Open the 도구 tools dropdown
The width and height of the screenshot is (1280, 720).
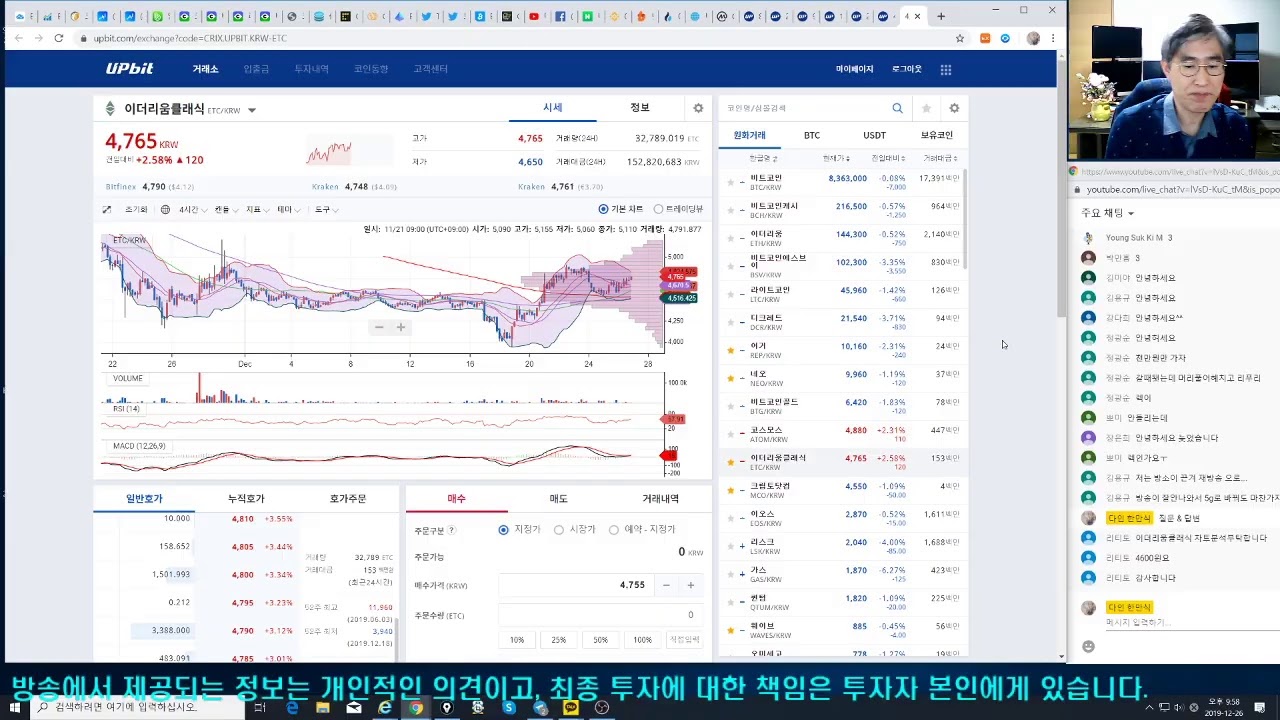tap(325, 209)
